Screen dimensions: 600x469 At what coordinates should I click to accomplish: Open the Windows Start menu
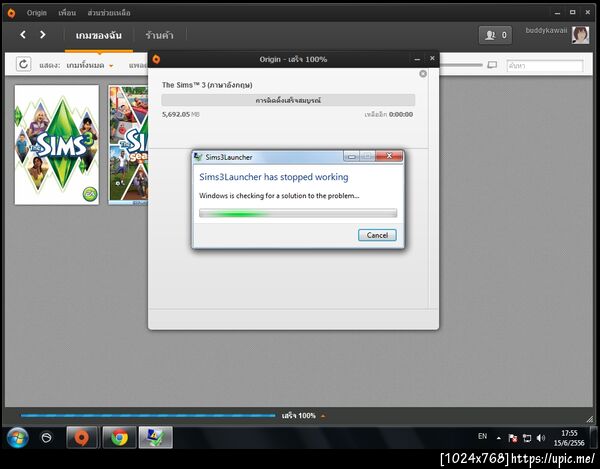18,437
